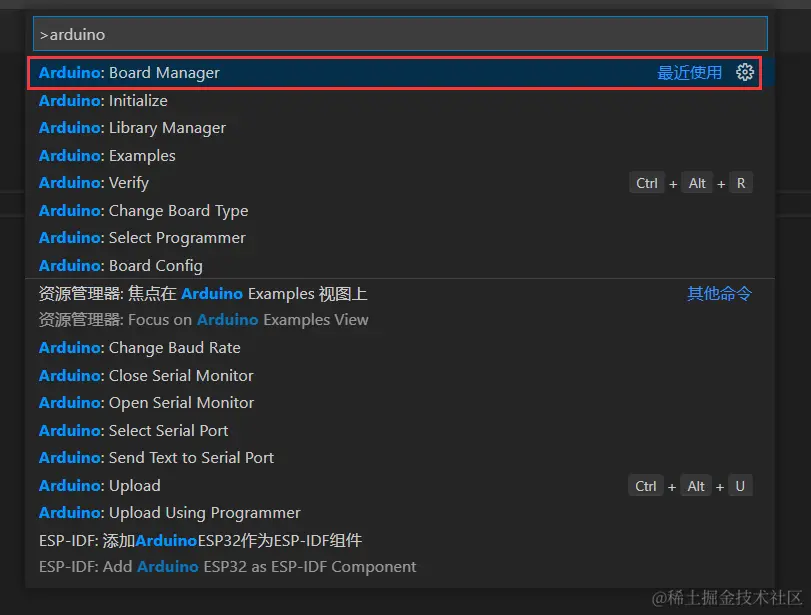Click the 其他命令 label
The height and width of the screenshot is (615, 811).
[719, 294]
